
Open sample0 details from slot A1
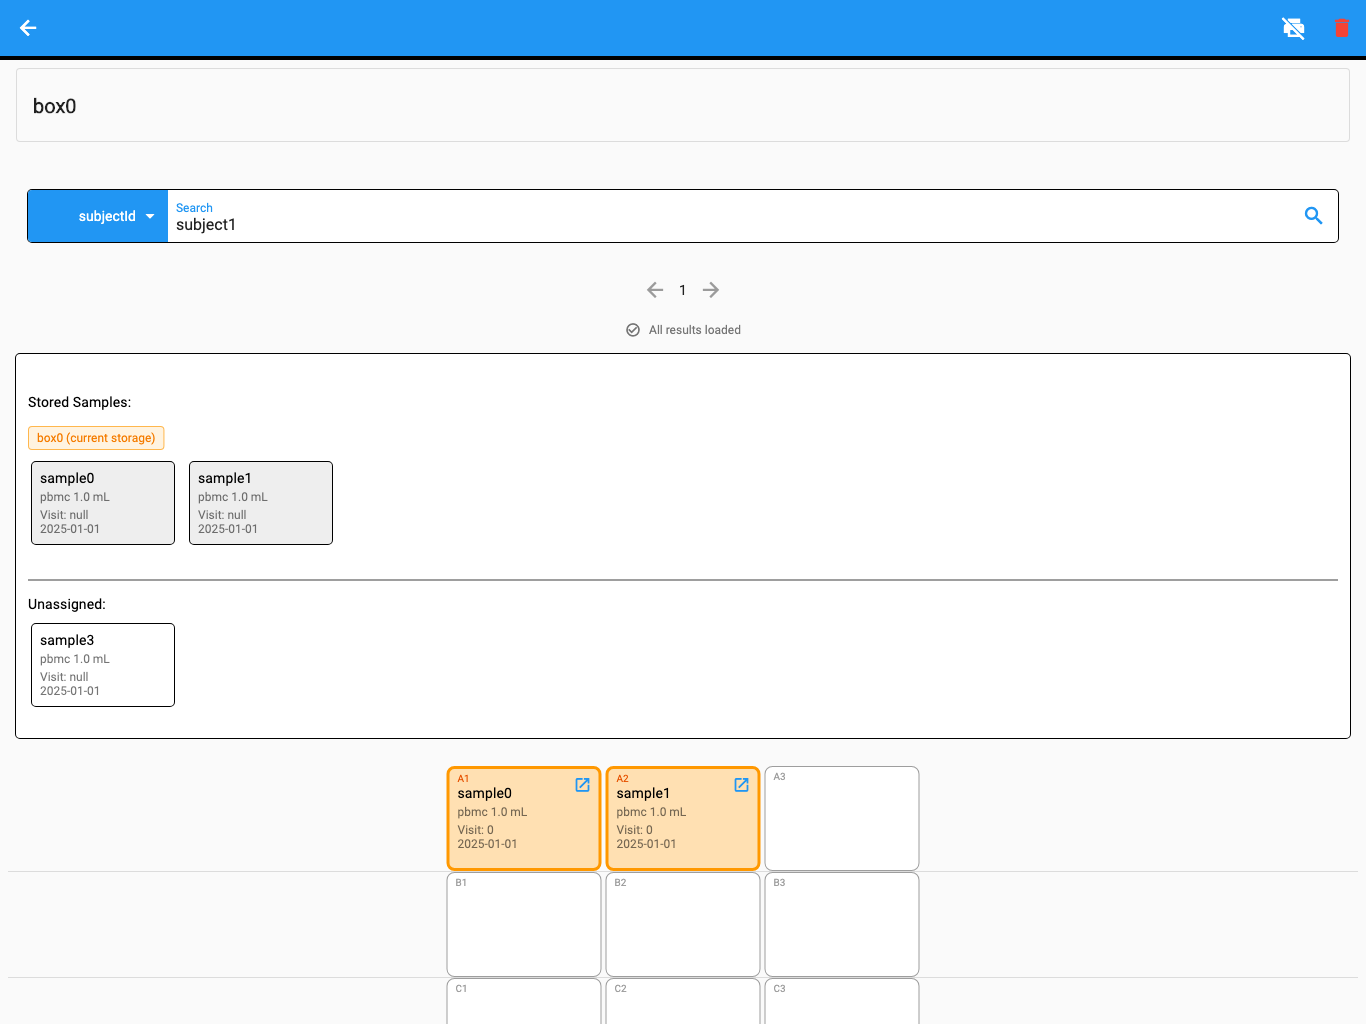point(582,785)
